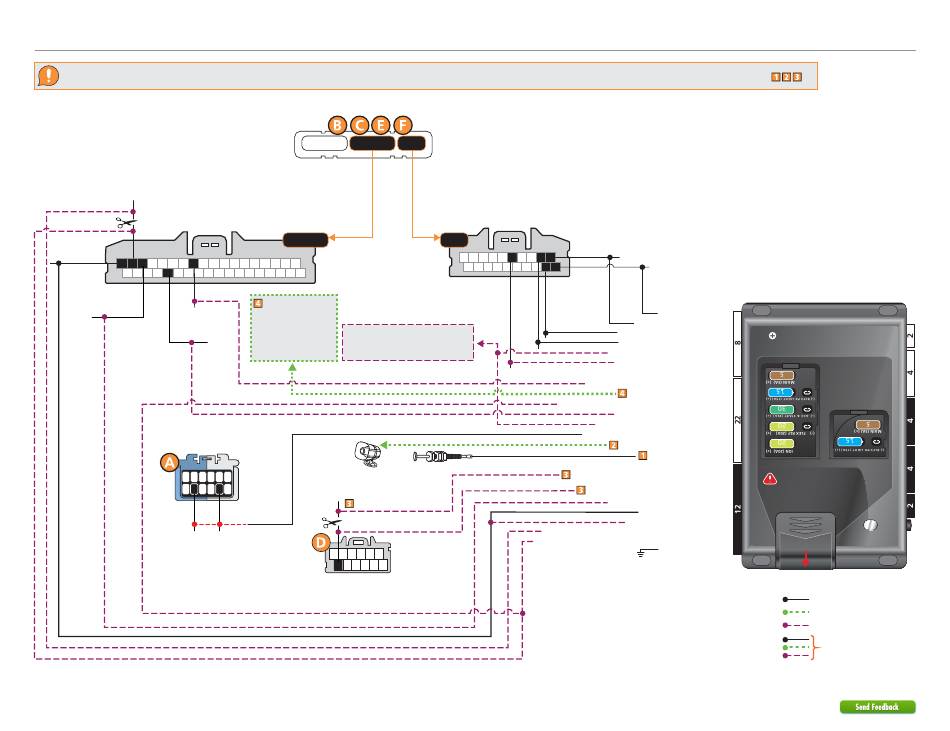
Task: Click note number 3 next to connector D scissors
Action: (349, 503)
